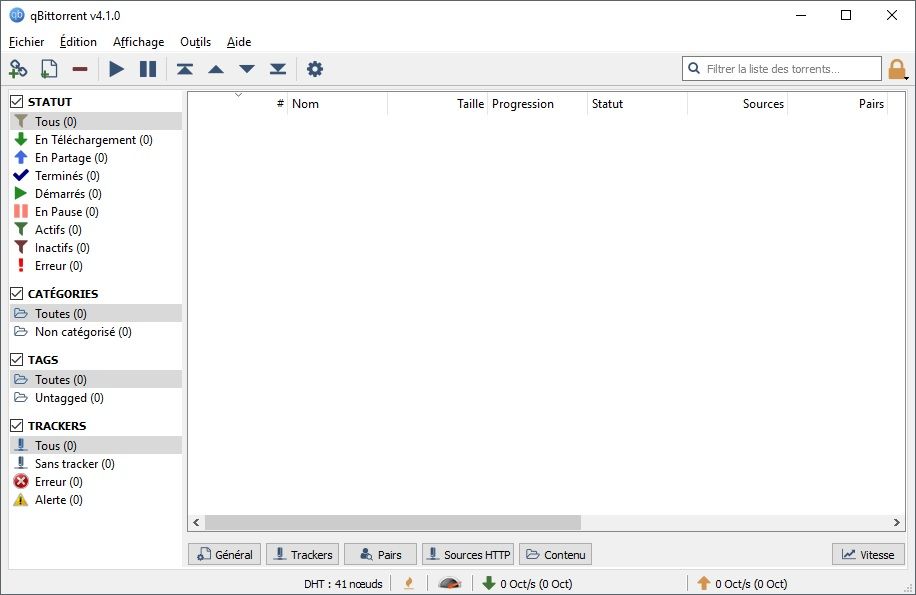This screenshot has width=916, height=595.
Task: Sort by the Nom column header
Action: tap(338, 104)
